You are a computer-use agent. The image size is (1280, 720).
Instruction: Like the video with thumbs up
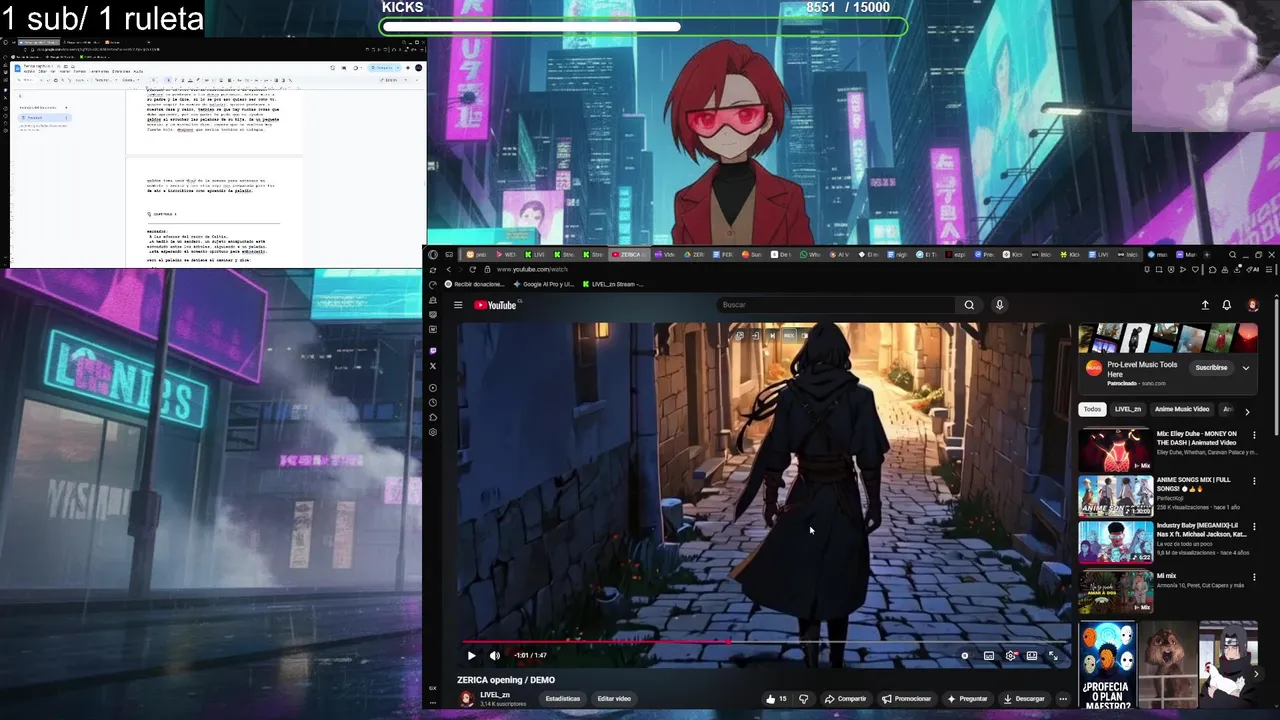(x=776, y=699)
